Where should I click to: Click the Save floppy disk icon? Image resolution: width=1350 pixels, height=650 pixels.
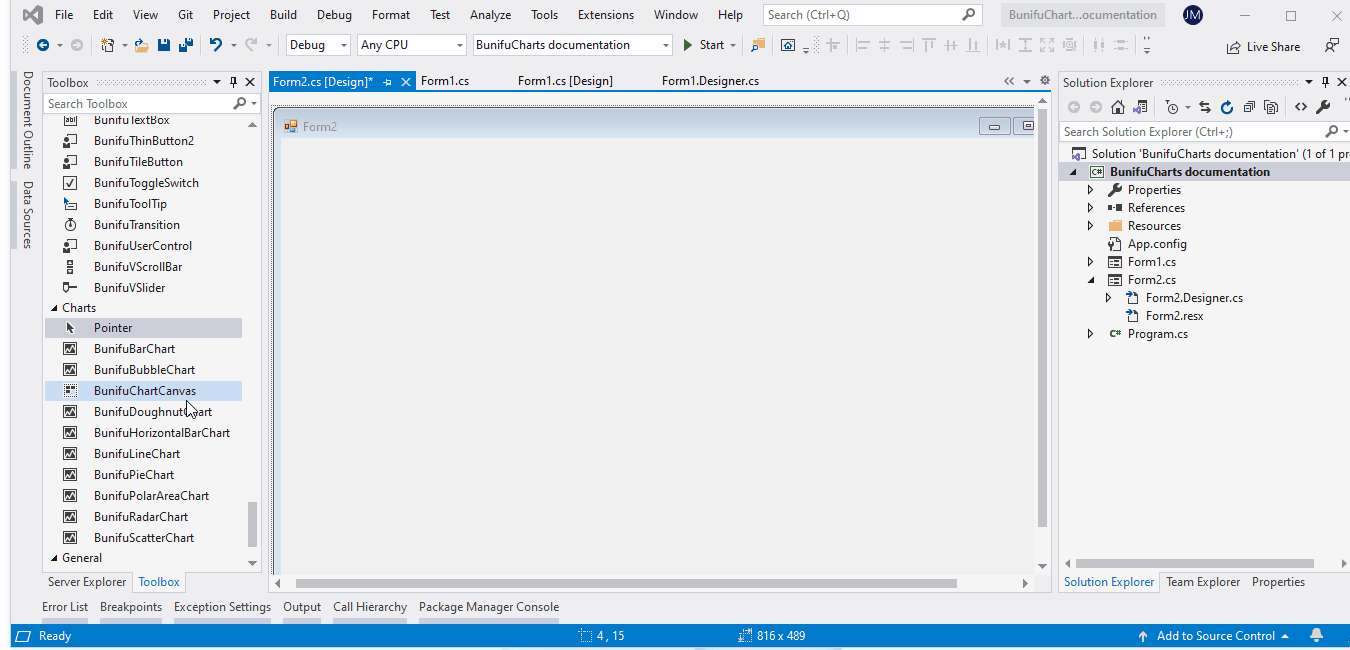click(164, 45)
